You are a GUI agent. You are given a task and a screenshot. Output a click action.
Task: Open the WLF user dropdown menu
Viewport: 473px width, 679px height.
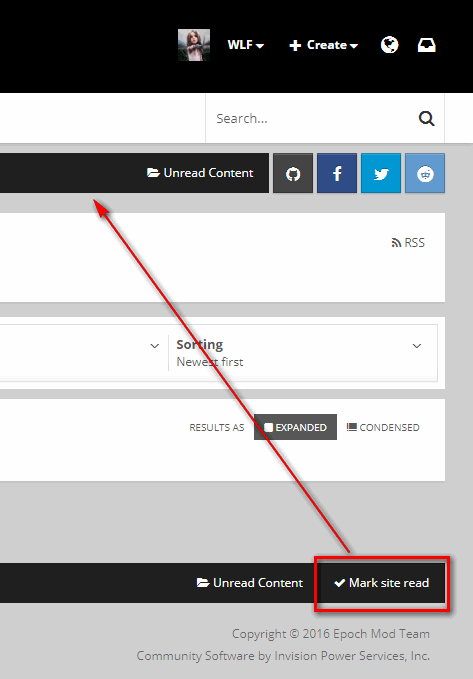click(x=246, y=45)
